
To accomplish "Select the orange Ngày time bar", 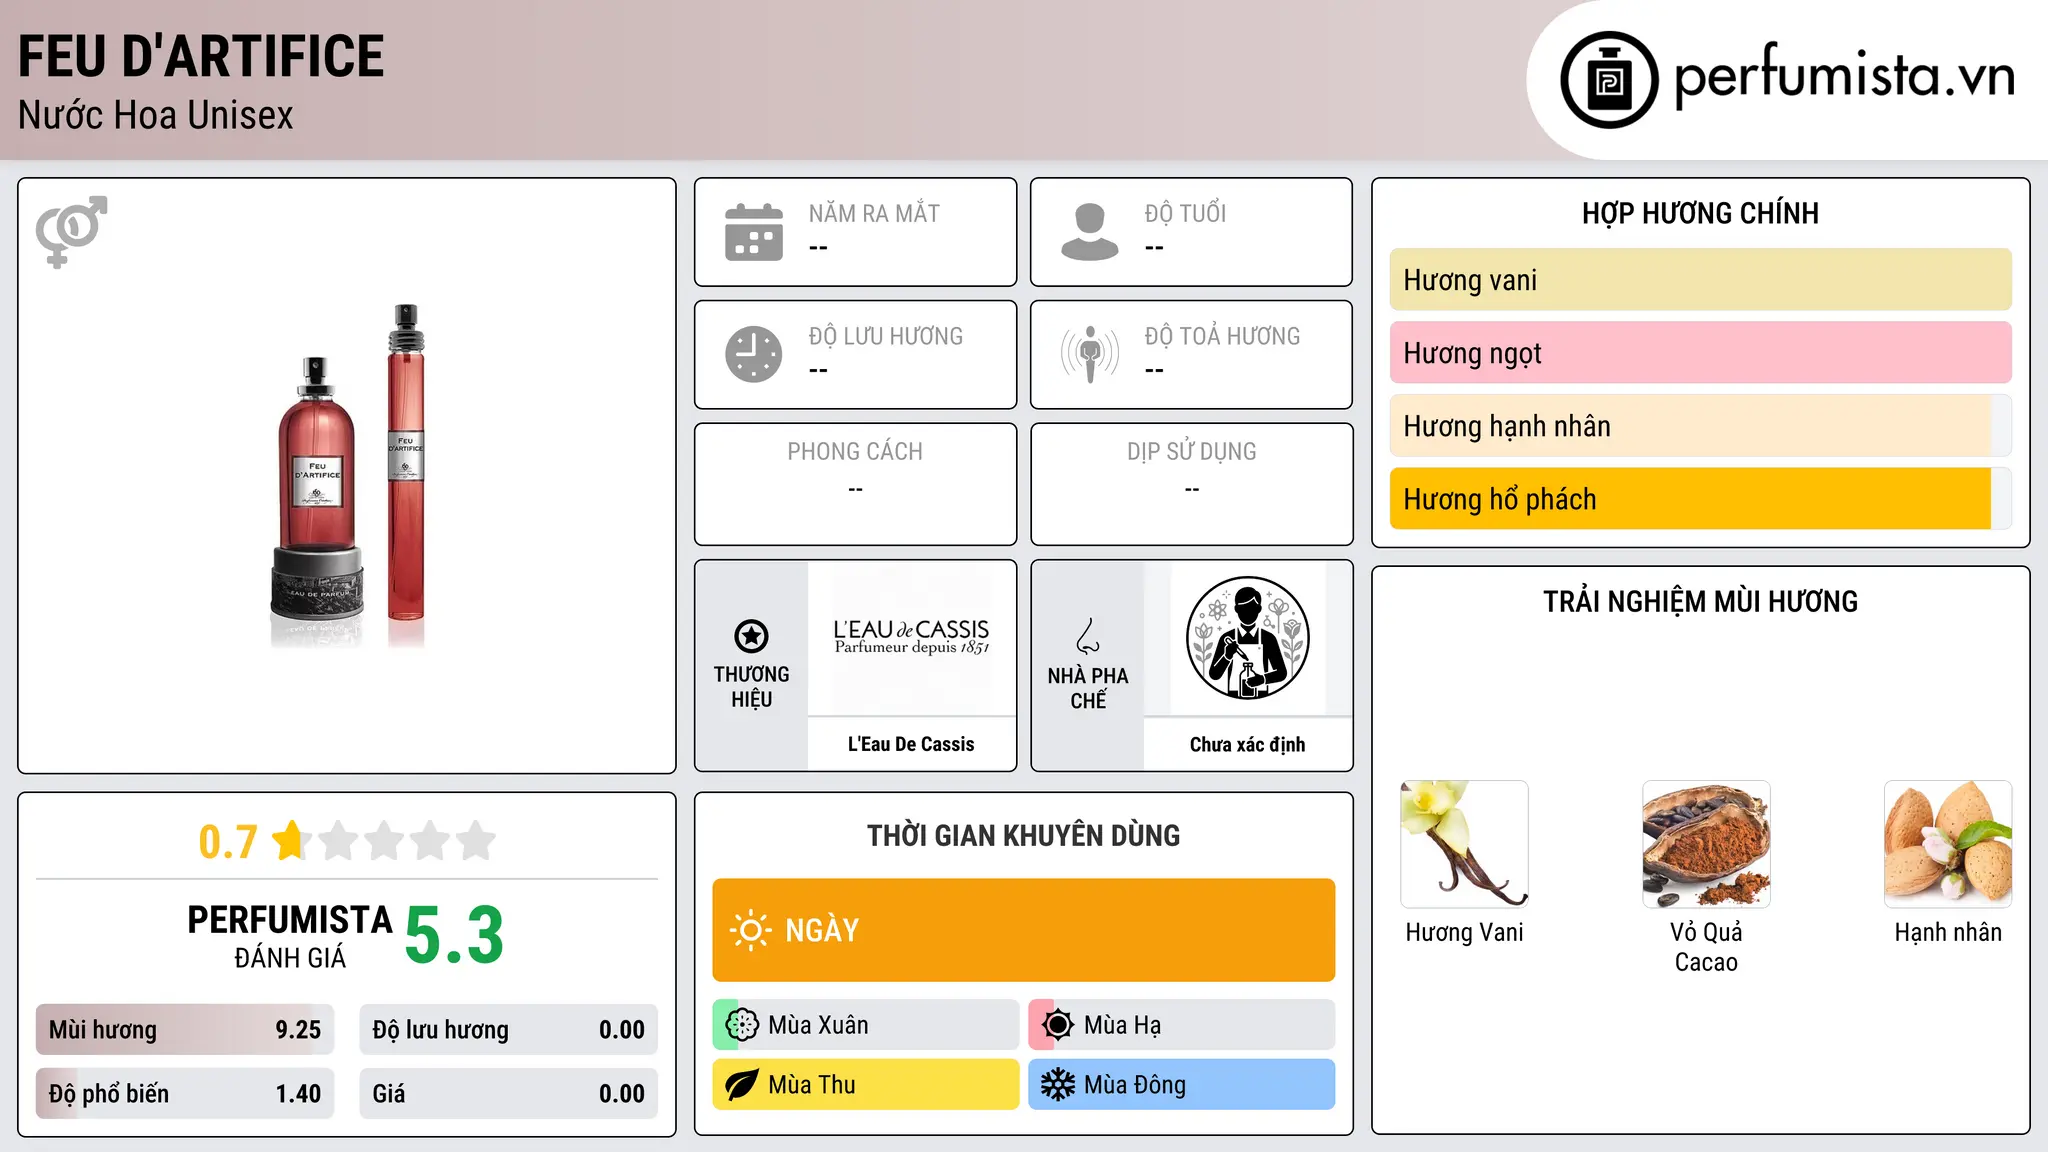I will (1024, 930).
